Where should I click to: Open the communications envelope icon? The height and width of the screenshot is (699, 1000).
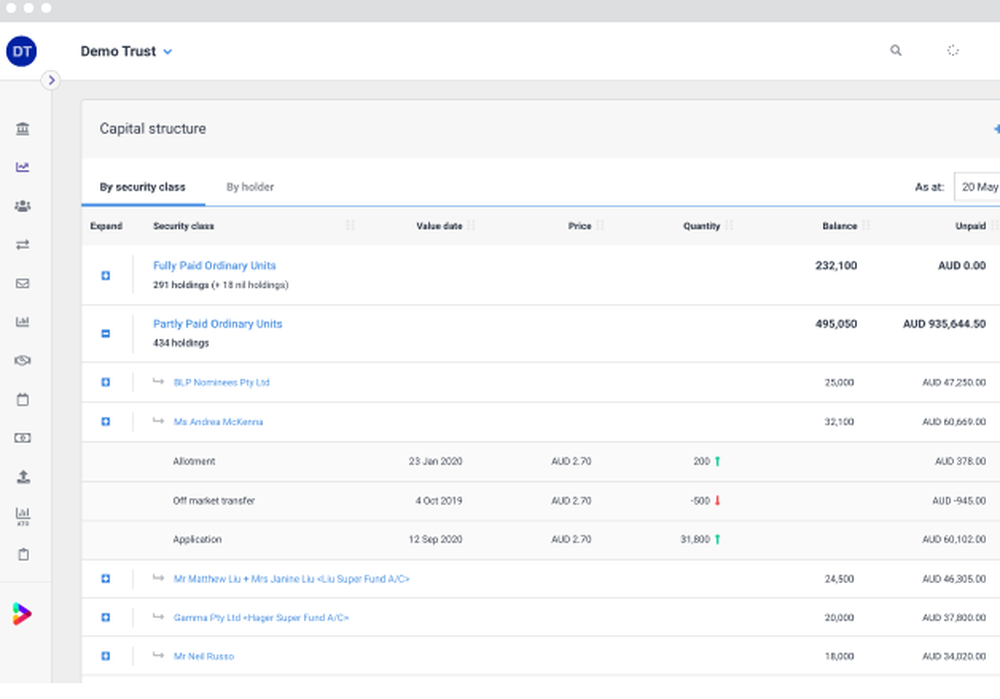22,283
